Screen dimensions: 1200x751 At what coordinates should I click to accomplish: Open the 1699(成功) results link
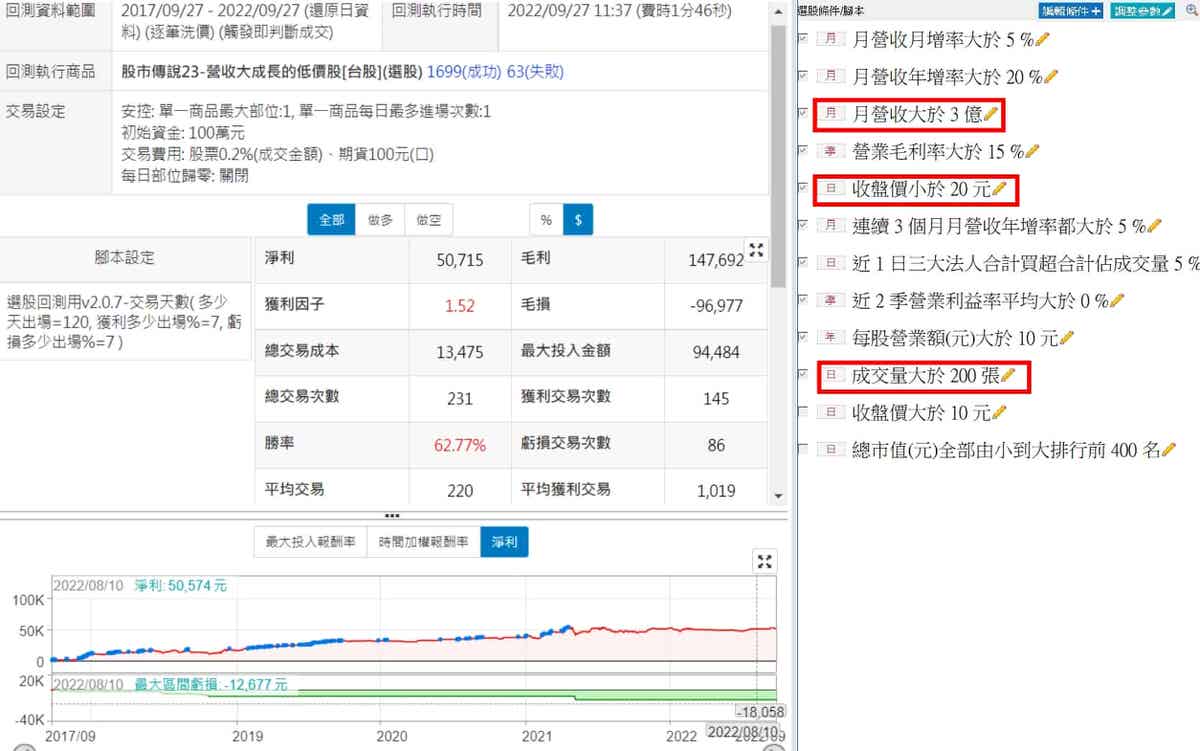[464, 72]
